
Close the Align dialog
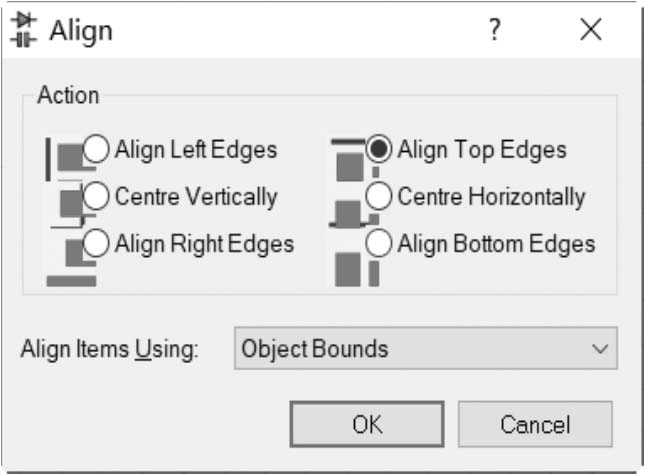pyautogui.click(x=591, y=31)
